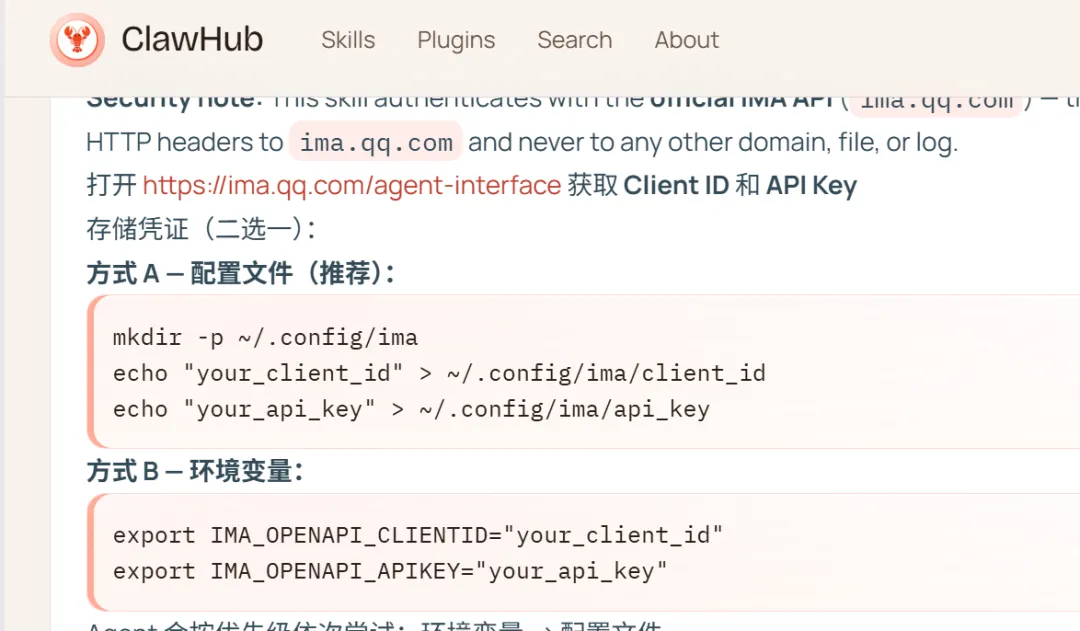
Task: Click the '方式 B — 环境变量' heading
Action: (195, 472)
